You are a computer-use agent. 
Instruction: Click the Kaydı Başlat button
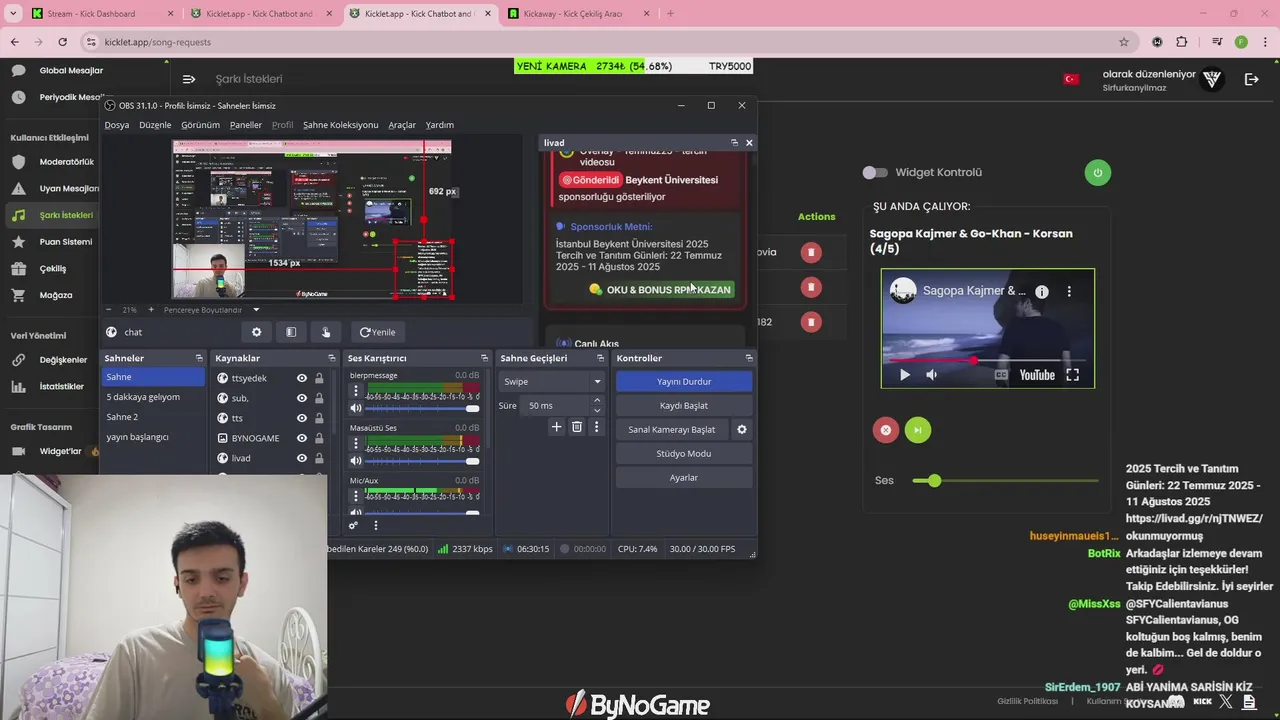(684, 405)
